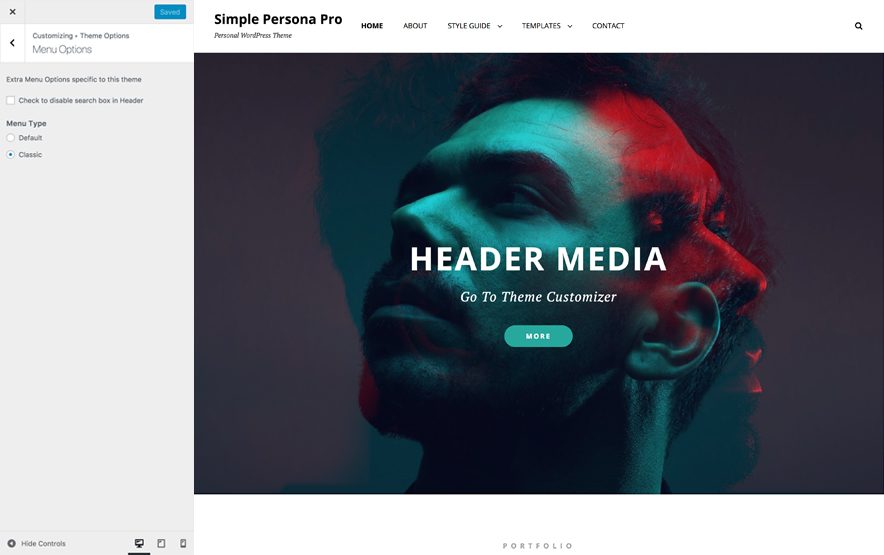Check the disable search box in Header option
The image size is (884, 555).
click(x=11, y=100)
